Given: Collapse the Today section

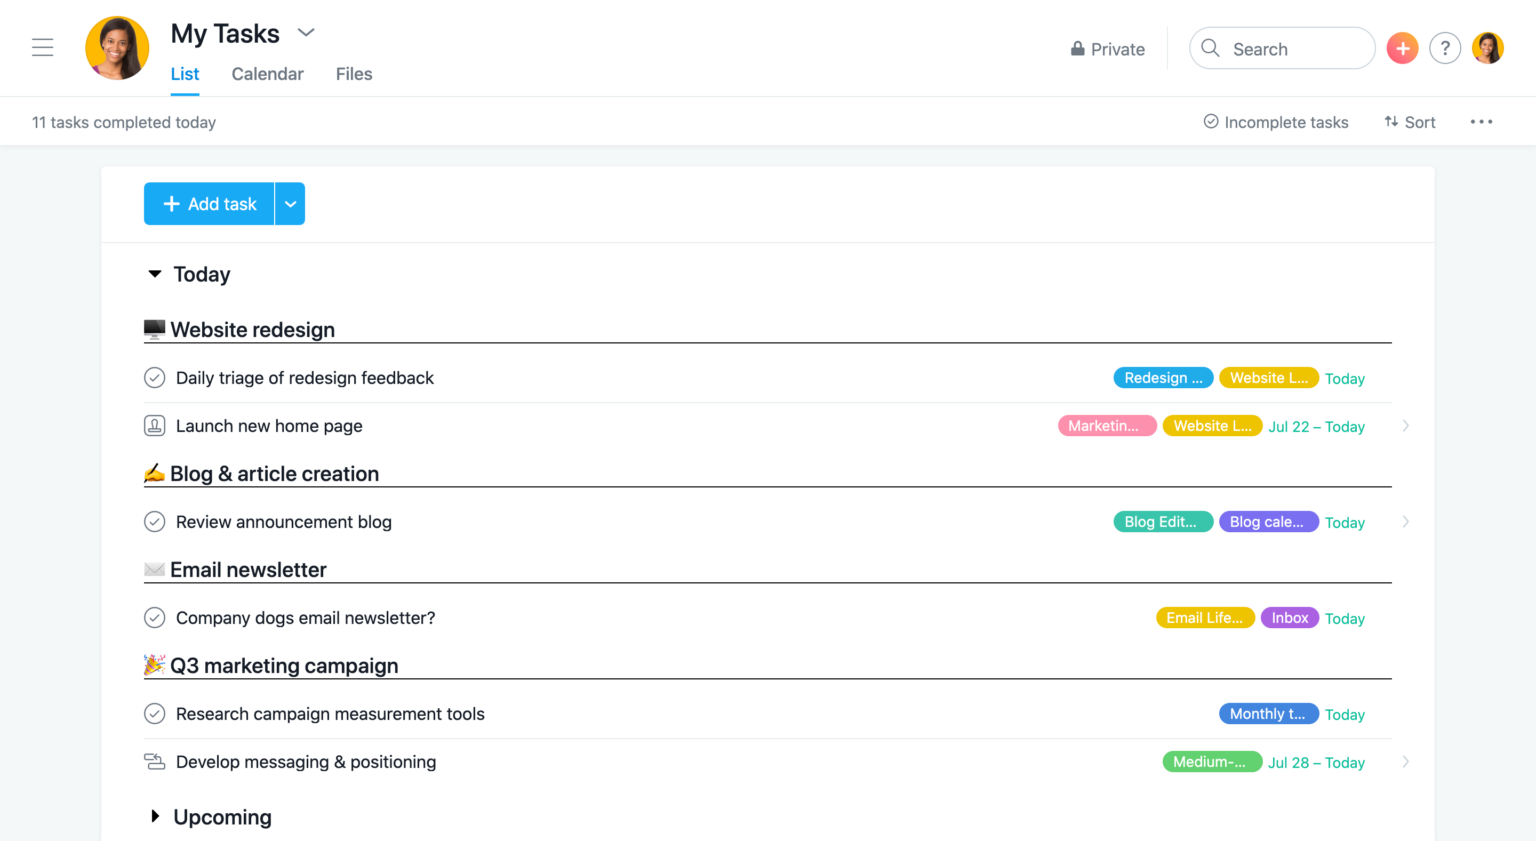Looking at the screenshot, I should tap(154, 273).
